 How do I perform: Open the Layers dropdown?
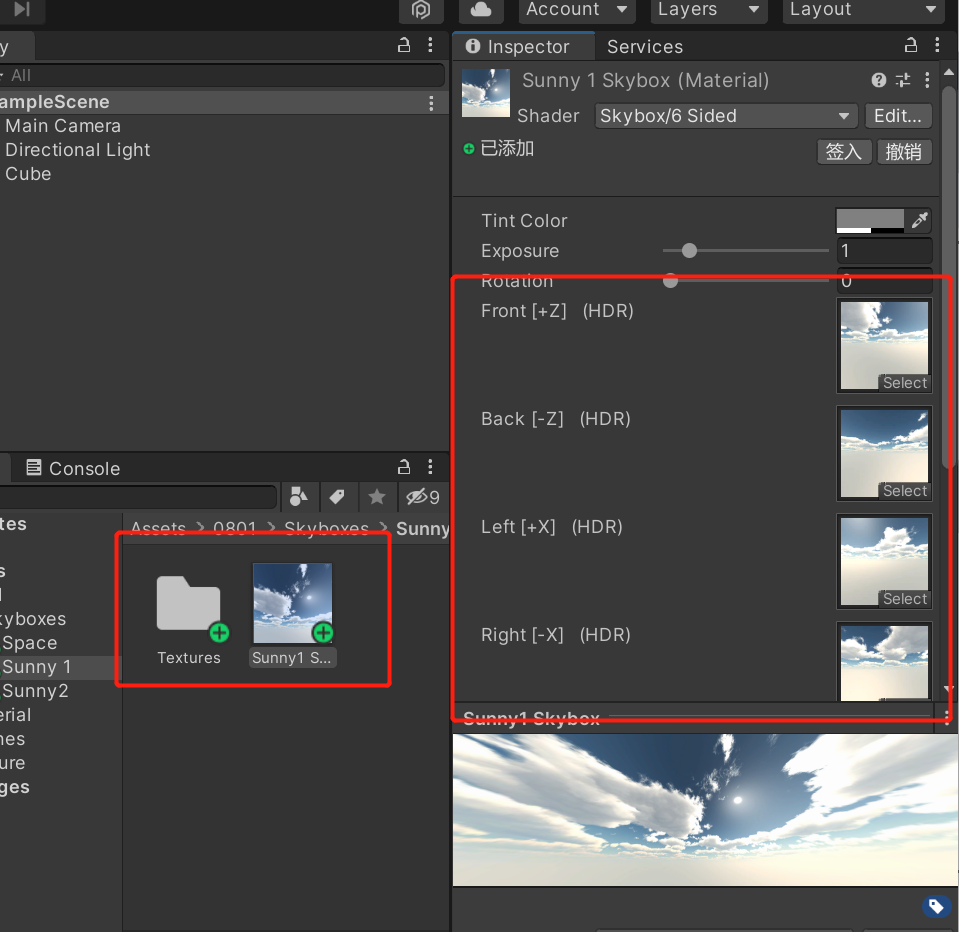point(708,10)
